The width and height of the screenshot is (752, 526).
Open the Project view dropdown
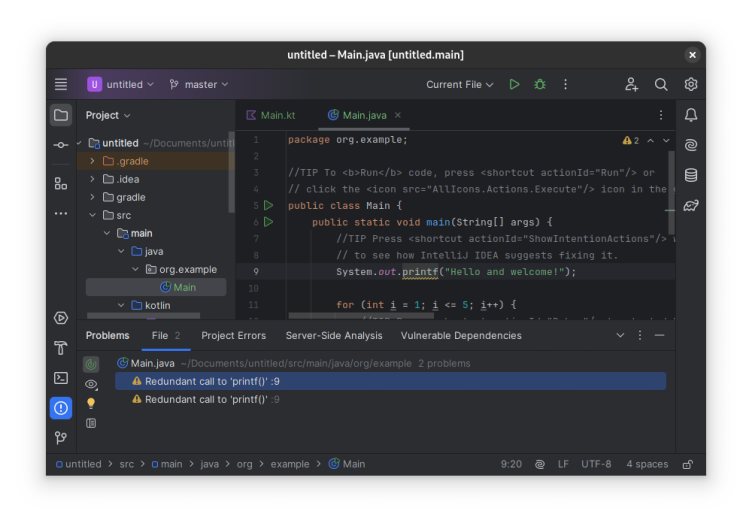108,116
